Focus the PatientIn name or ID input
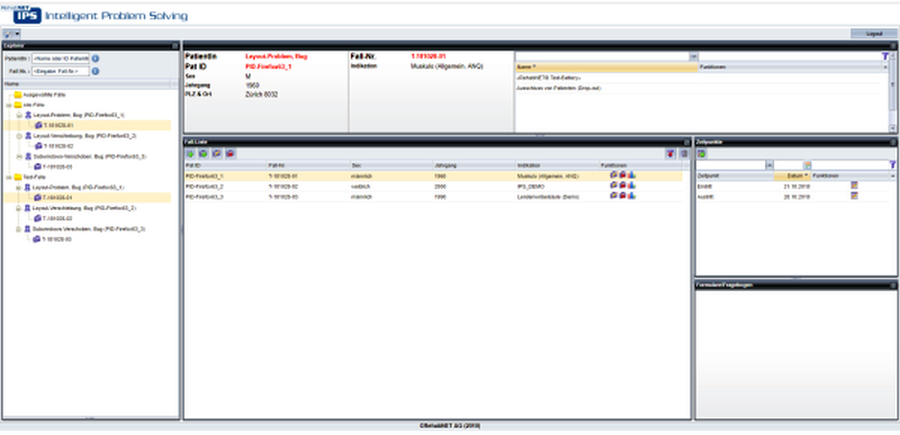The height and width of the screenshot is (435, 900). coord(60,59)
